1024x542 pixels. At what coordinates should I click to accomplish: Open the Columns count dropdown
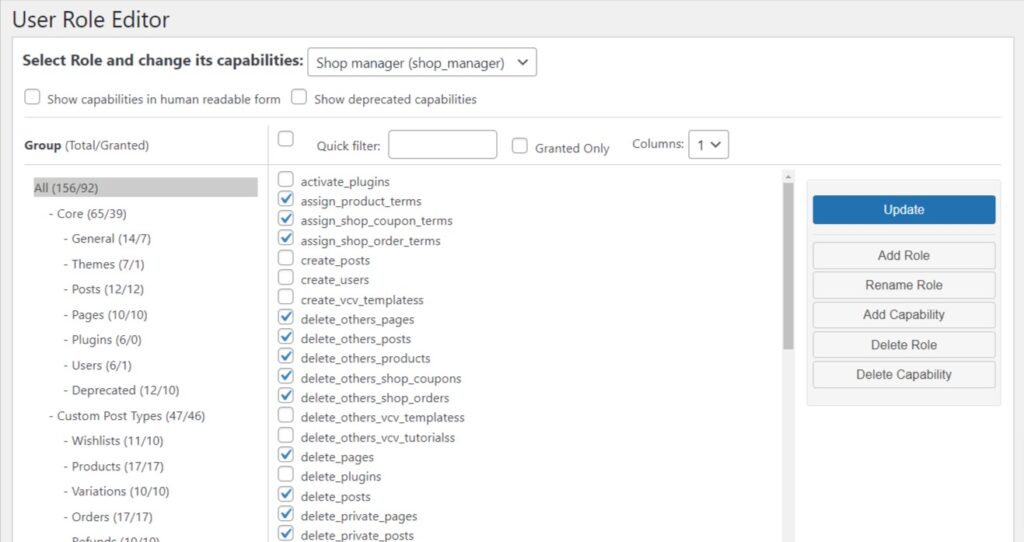point(710,145)
